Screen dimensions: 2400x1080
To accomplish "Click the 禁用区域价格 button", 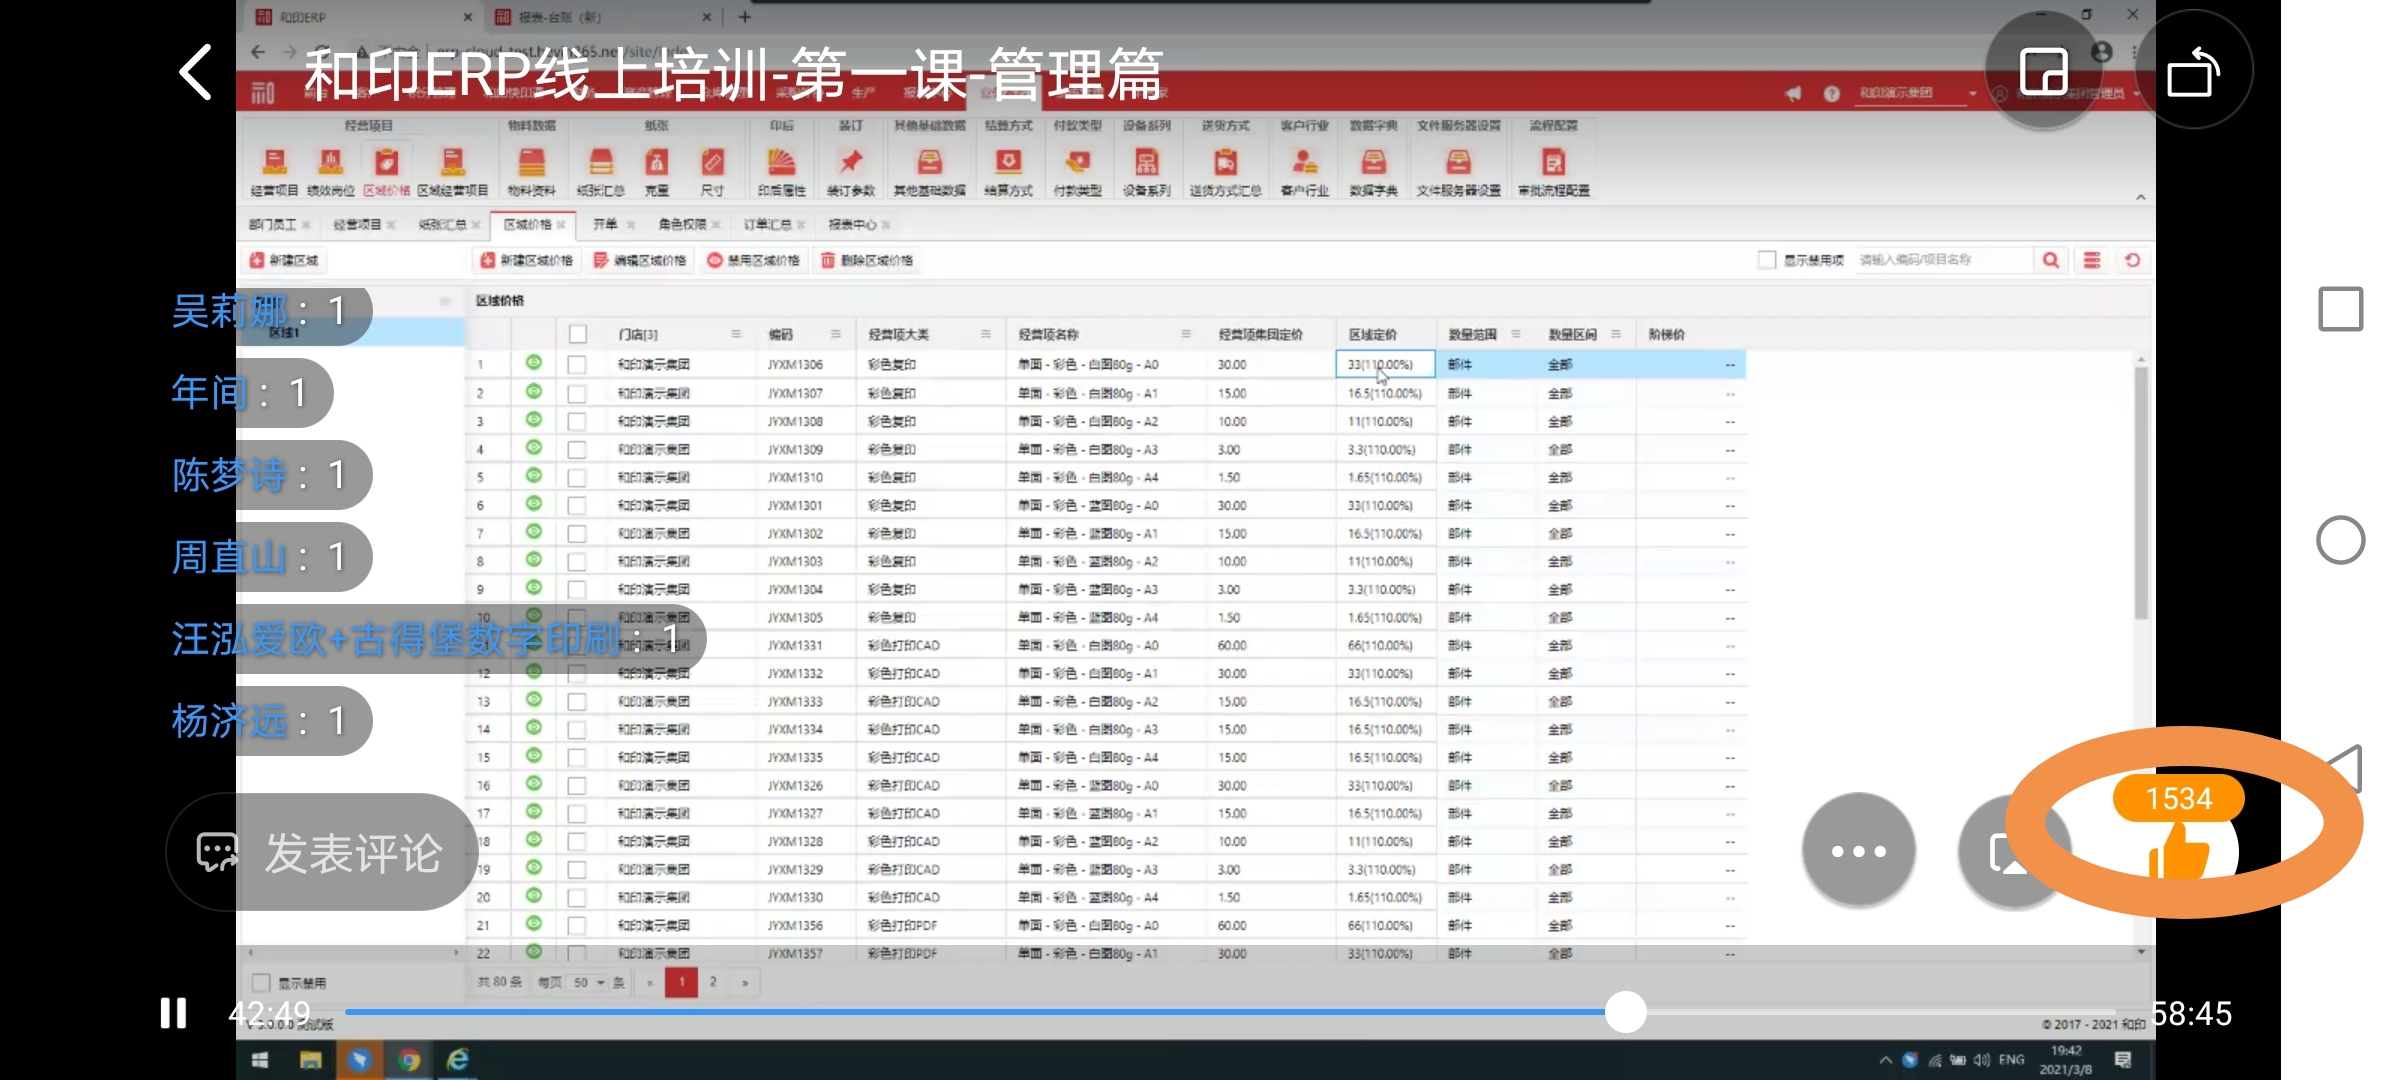I will click(754, 260).
